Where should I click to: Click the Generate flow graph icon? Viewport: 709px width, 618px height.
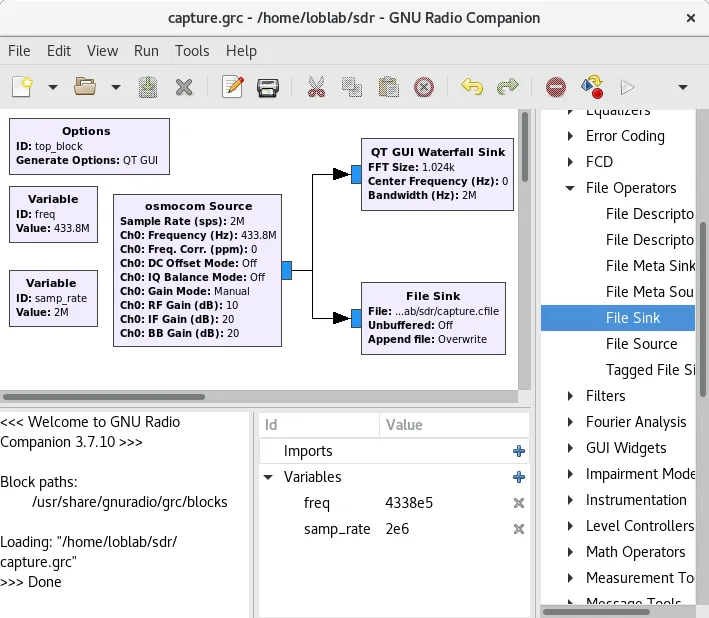[x=592, y=87]
